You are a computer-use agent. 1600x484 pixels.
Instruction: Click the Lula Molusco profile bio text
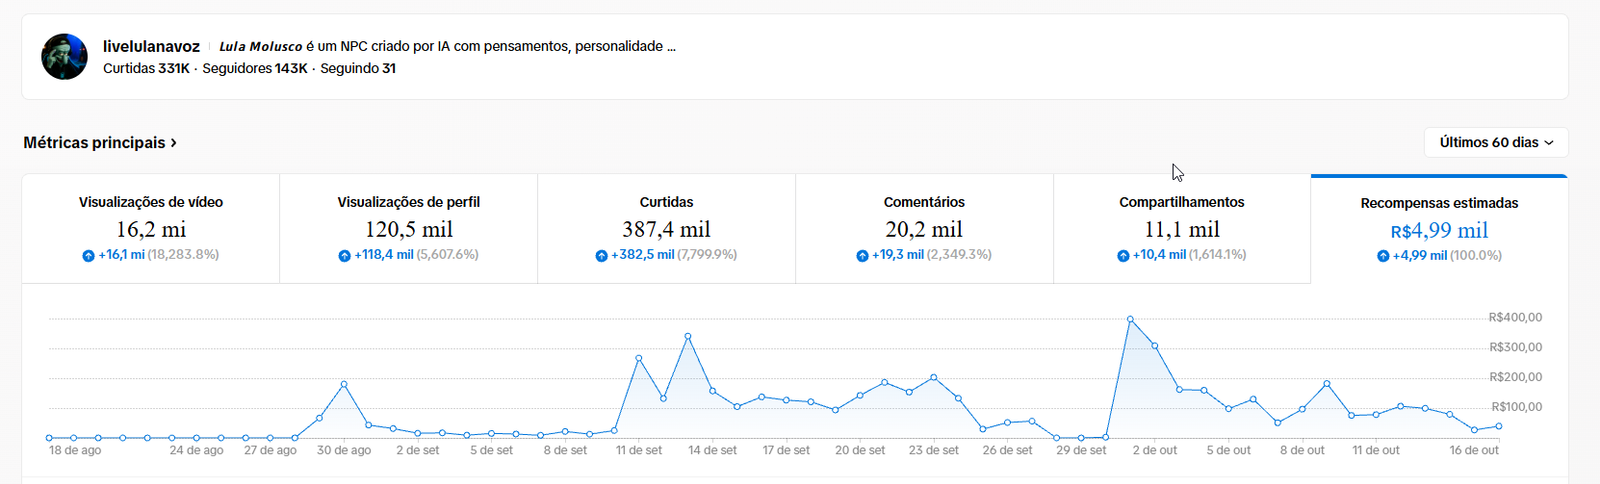coord(447,46)
